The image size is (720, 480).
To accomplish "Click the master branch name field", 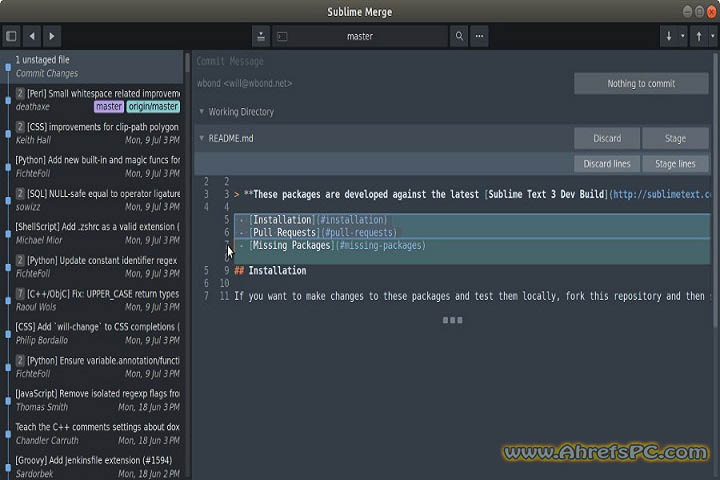I will [360, 36].
